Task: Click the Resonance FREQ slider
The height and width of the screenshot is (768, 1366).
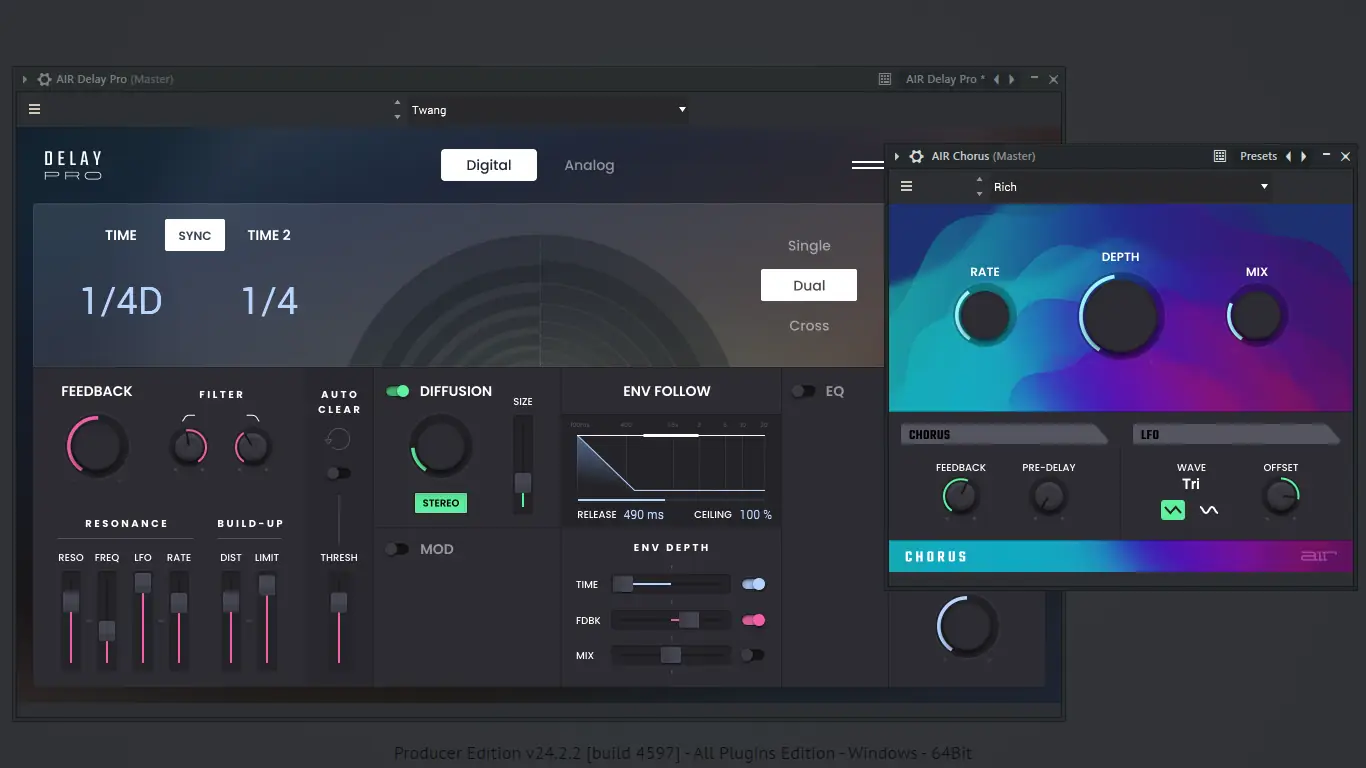Action: [x=107, y=620]
